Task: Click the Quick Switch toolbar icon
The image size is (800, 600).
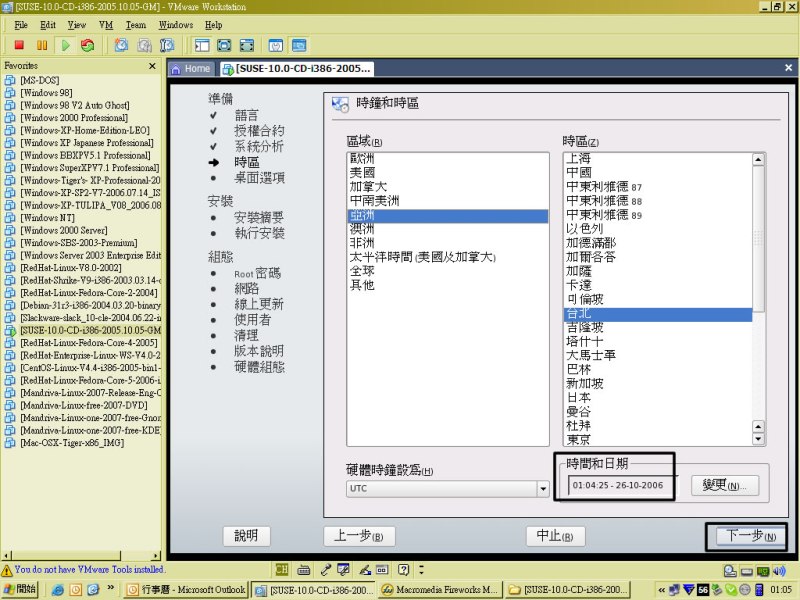Action: 246,45
